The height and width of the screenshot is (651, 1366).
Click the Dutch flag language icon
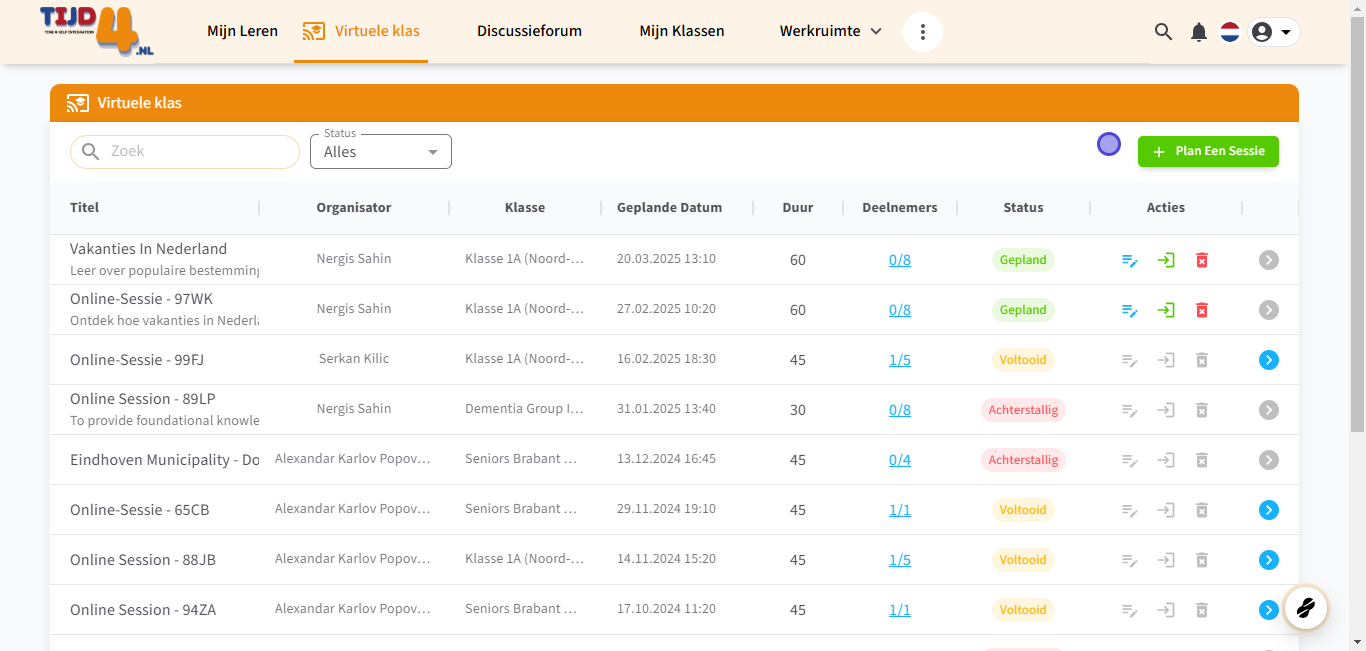pos(1230,32)
